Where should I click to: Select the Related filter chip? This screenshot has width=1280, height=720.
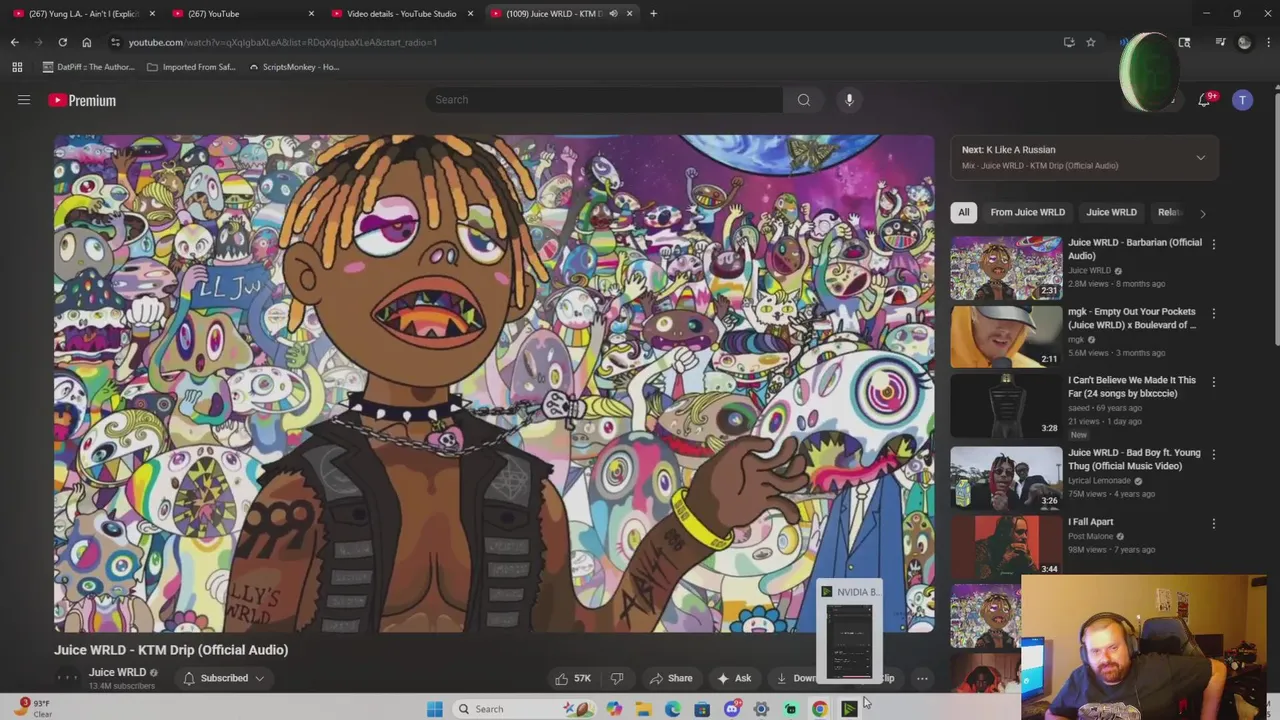click(1168, 212)
